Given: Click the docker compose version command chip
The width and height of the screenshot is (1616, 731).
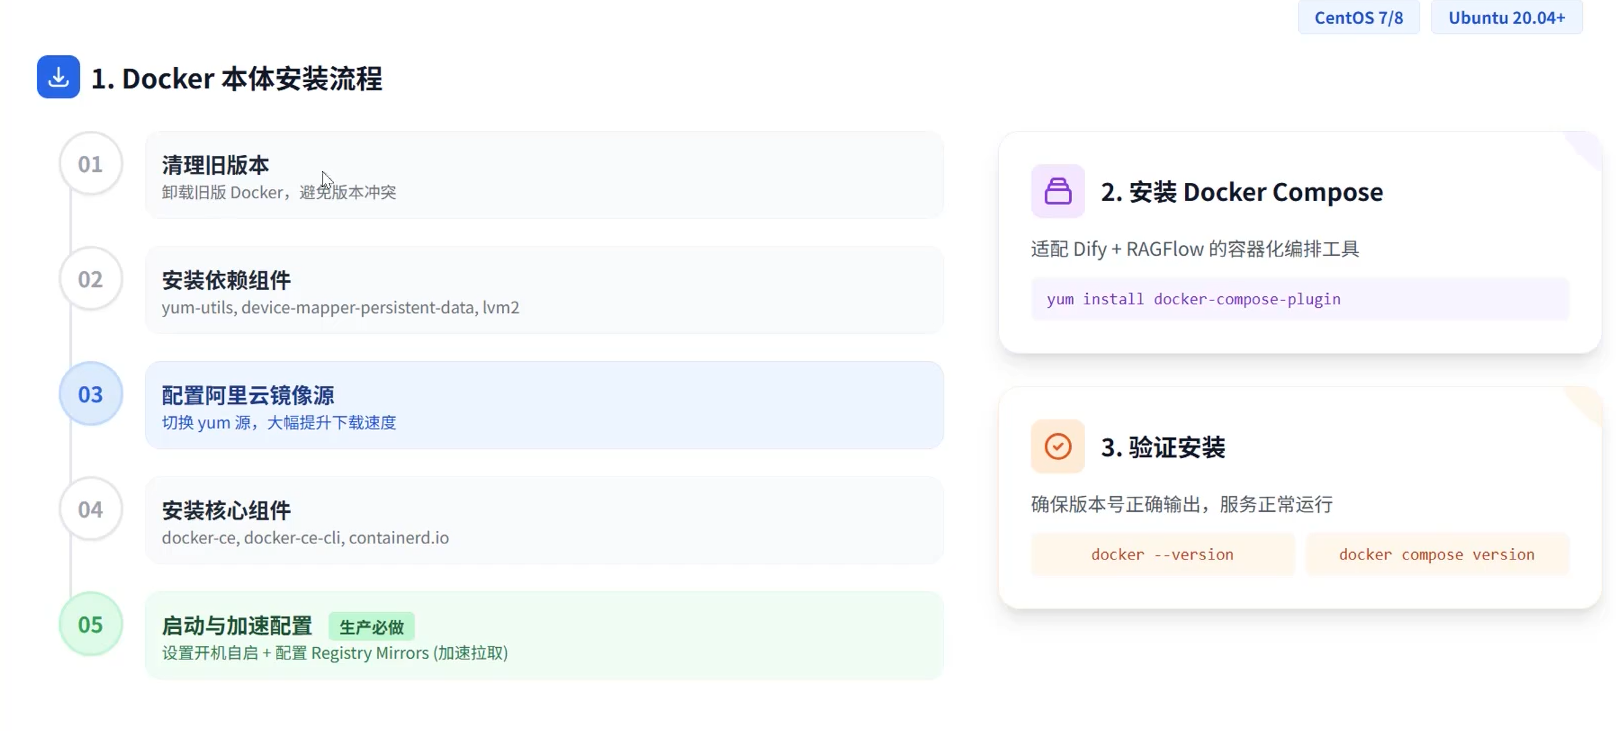Looking at the screenshot, I should pos(1437,554).
